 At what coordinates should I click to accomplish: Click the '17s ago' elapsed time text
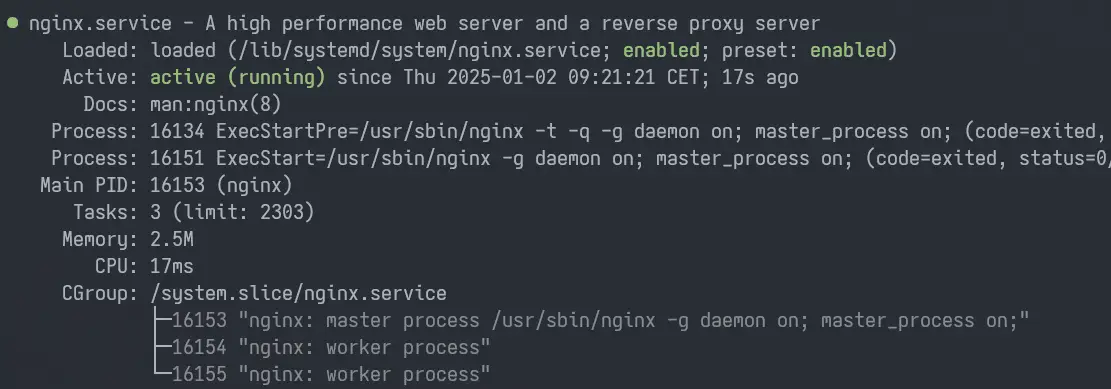pos(760,77)
